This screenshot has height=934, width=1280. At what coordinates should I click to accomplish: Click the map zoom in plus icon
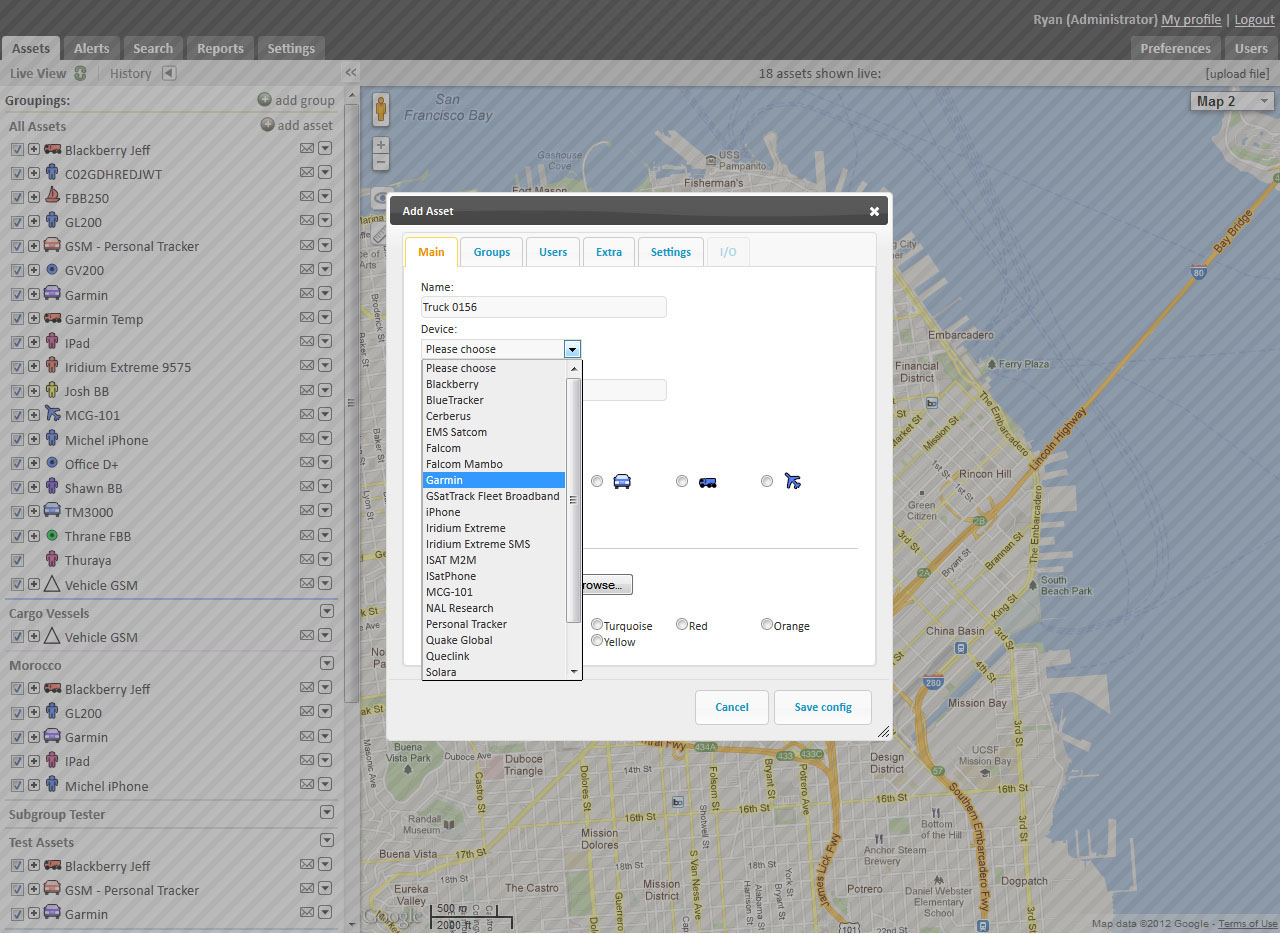(381, 145)
